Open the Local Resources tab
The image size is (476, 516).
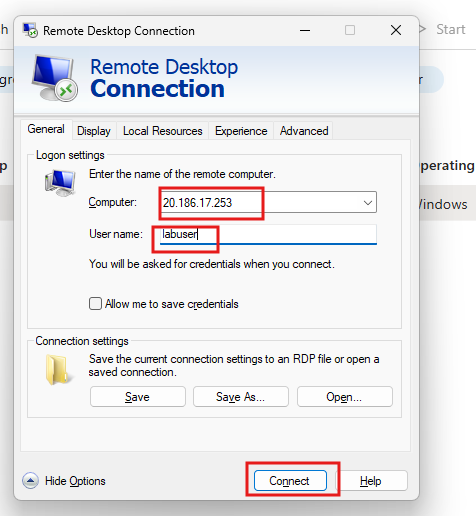point(163,131)
